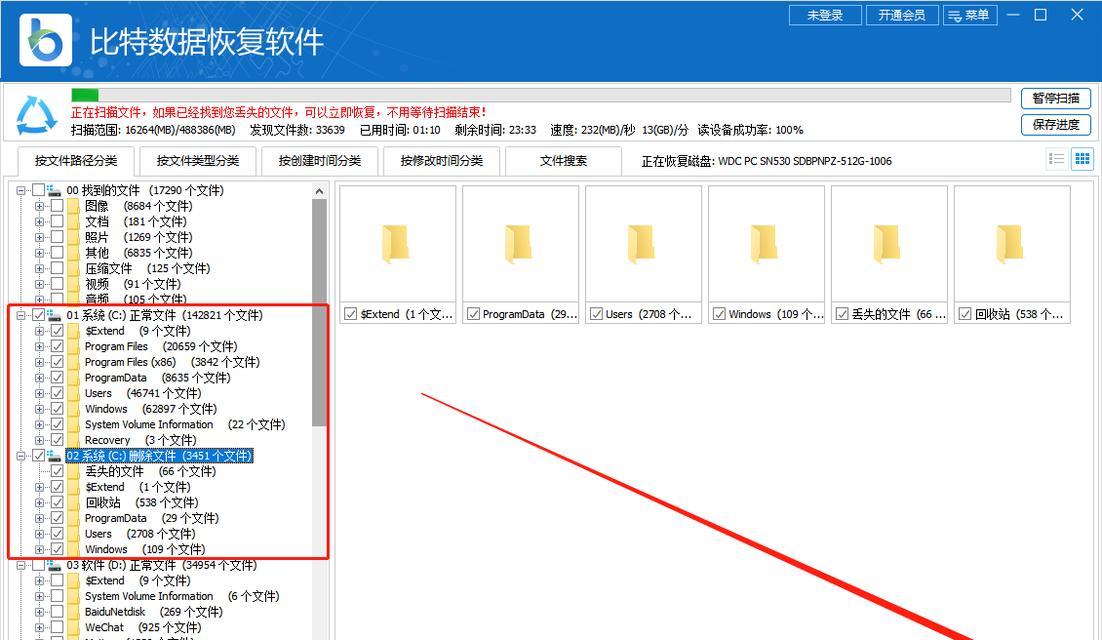Open the 文件搜索 tab
The width and height of the screenshot is (1102, 640).
(564, 161)
